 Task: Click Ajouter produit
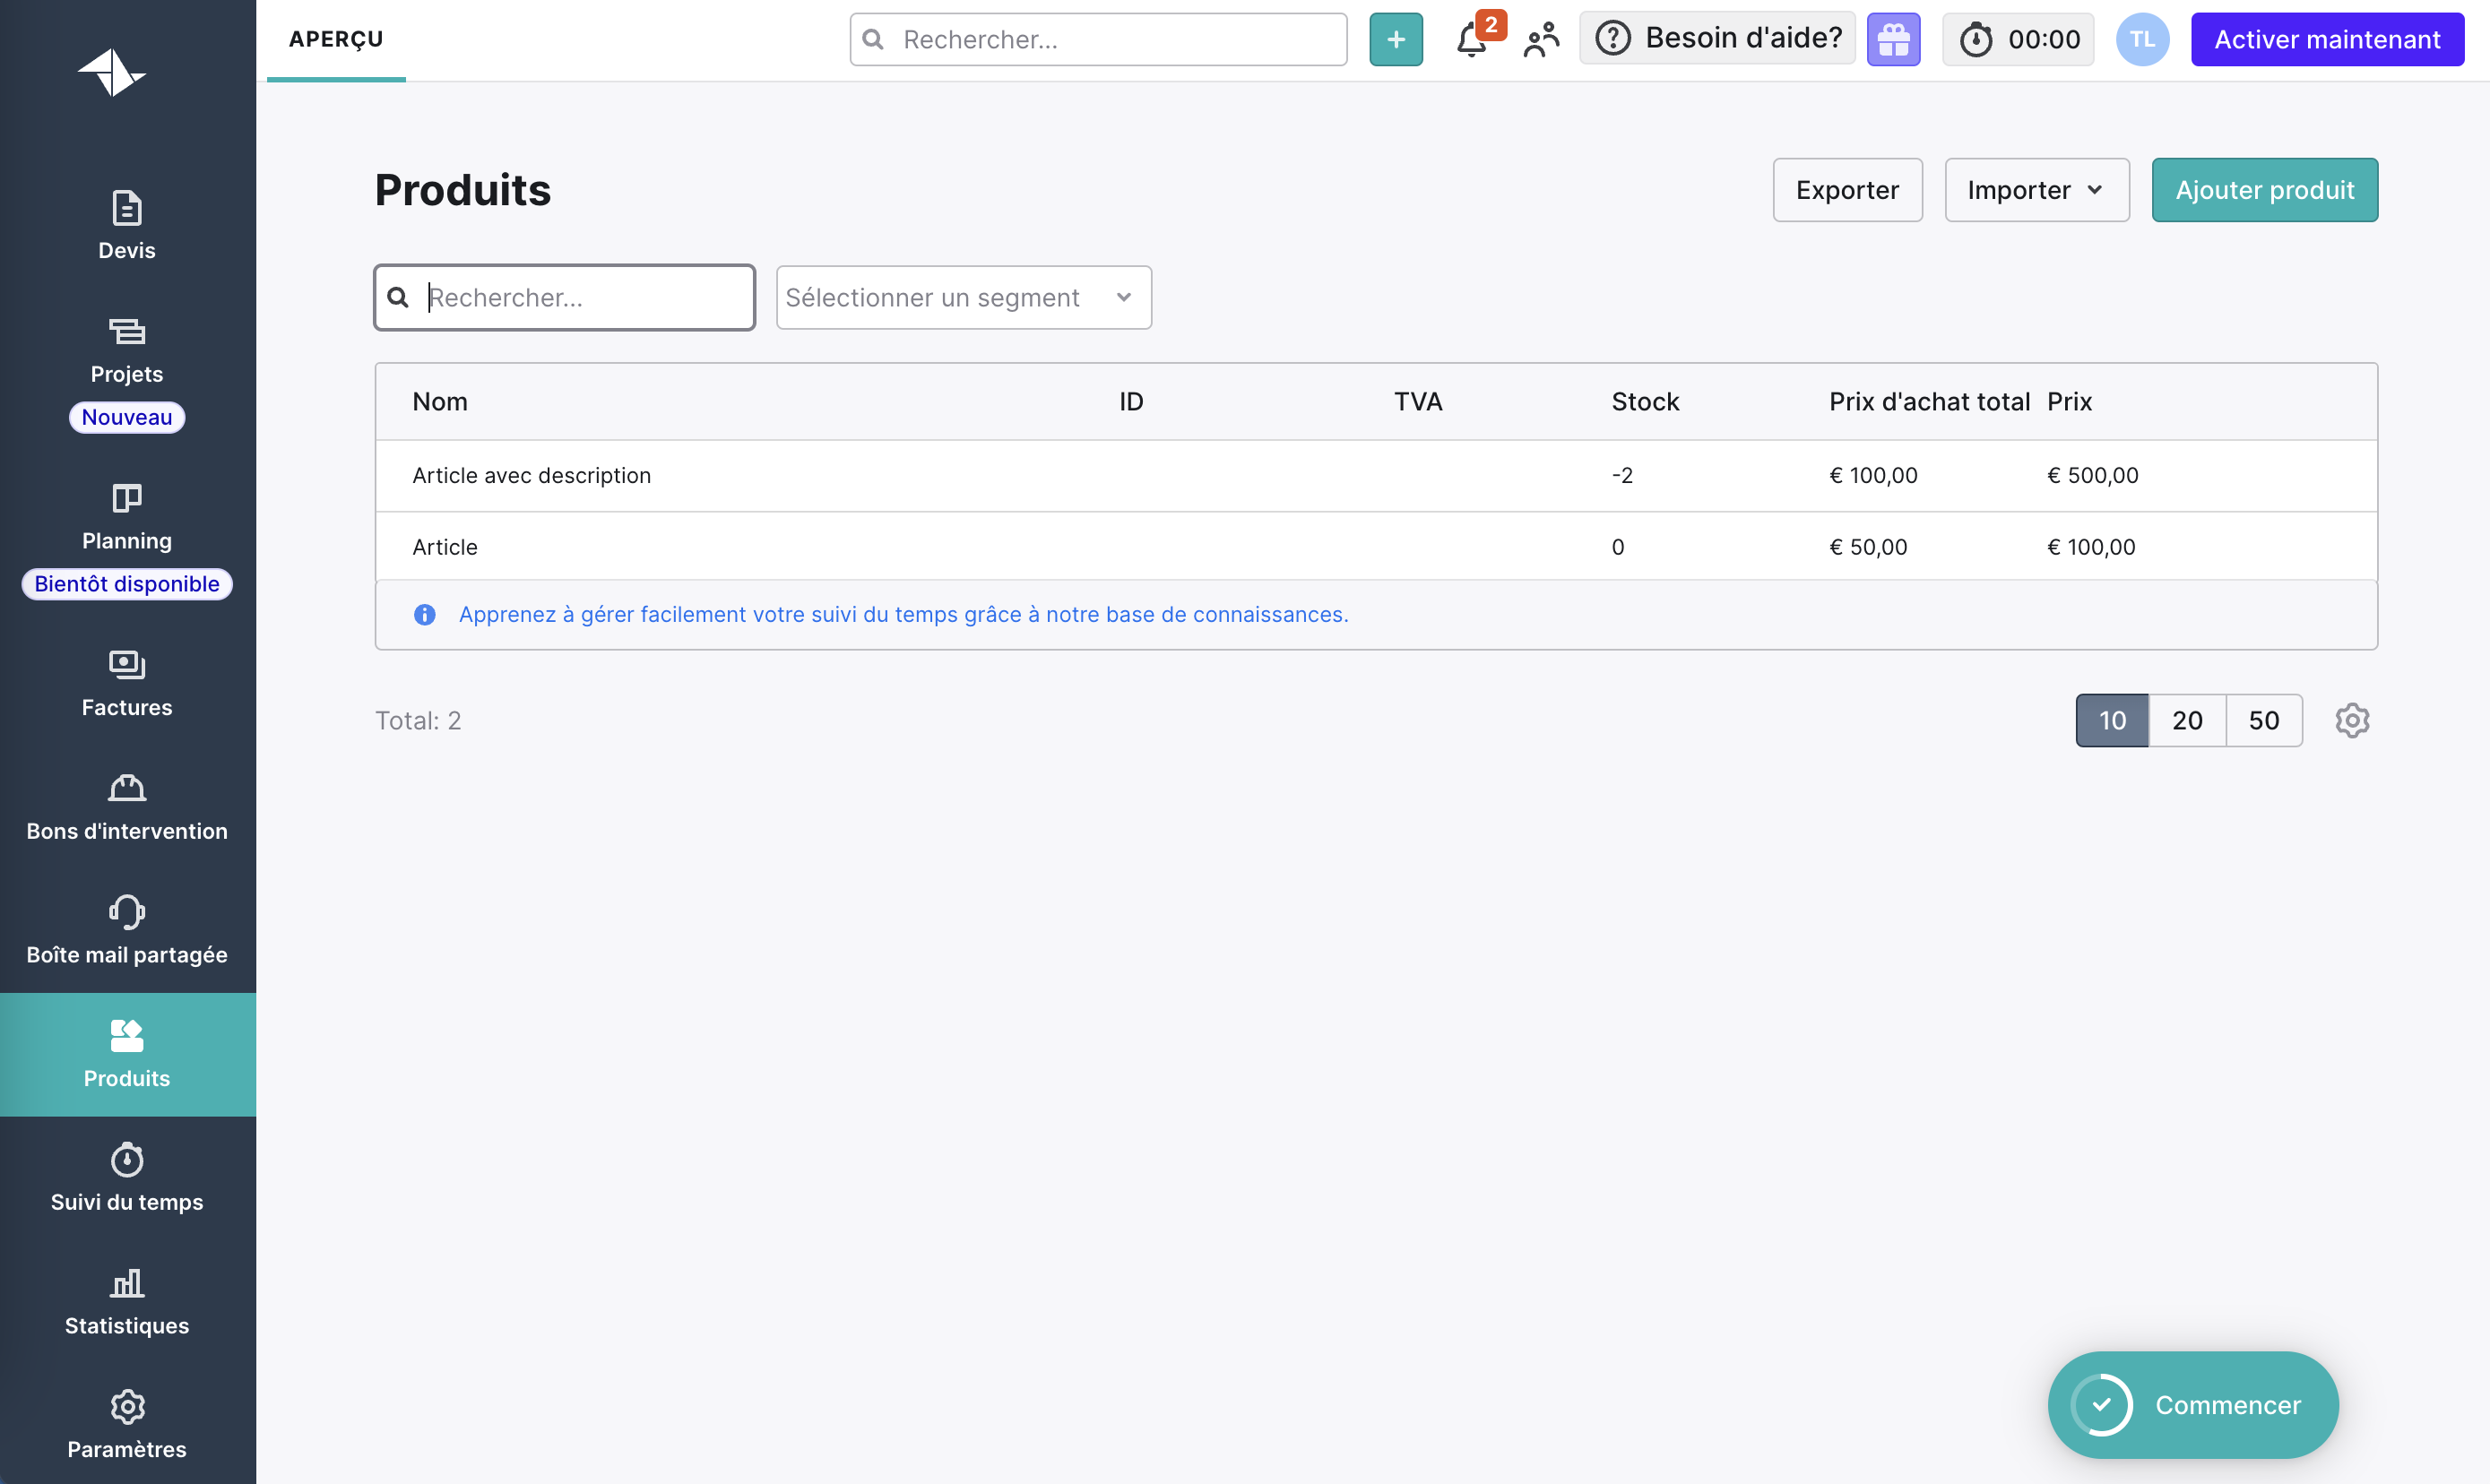pos(2264,190)
